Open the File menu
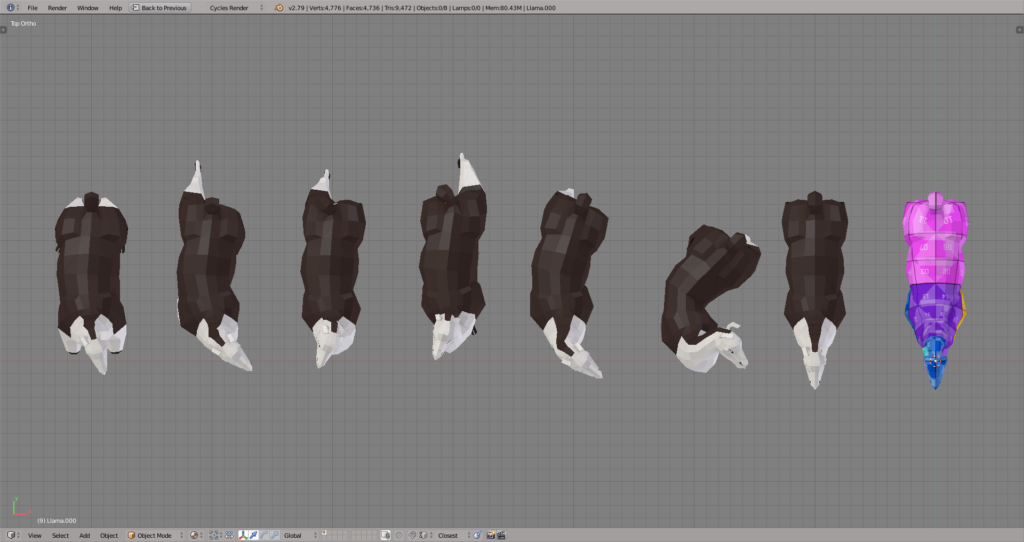Screen dimensions: 1024x542 pyautogui.click(x=32, y=8)
